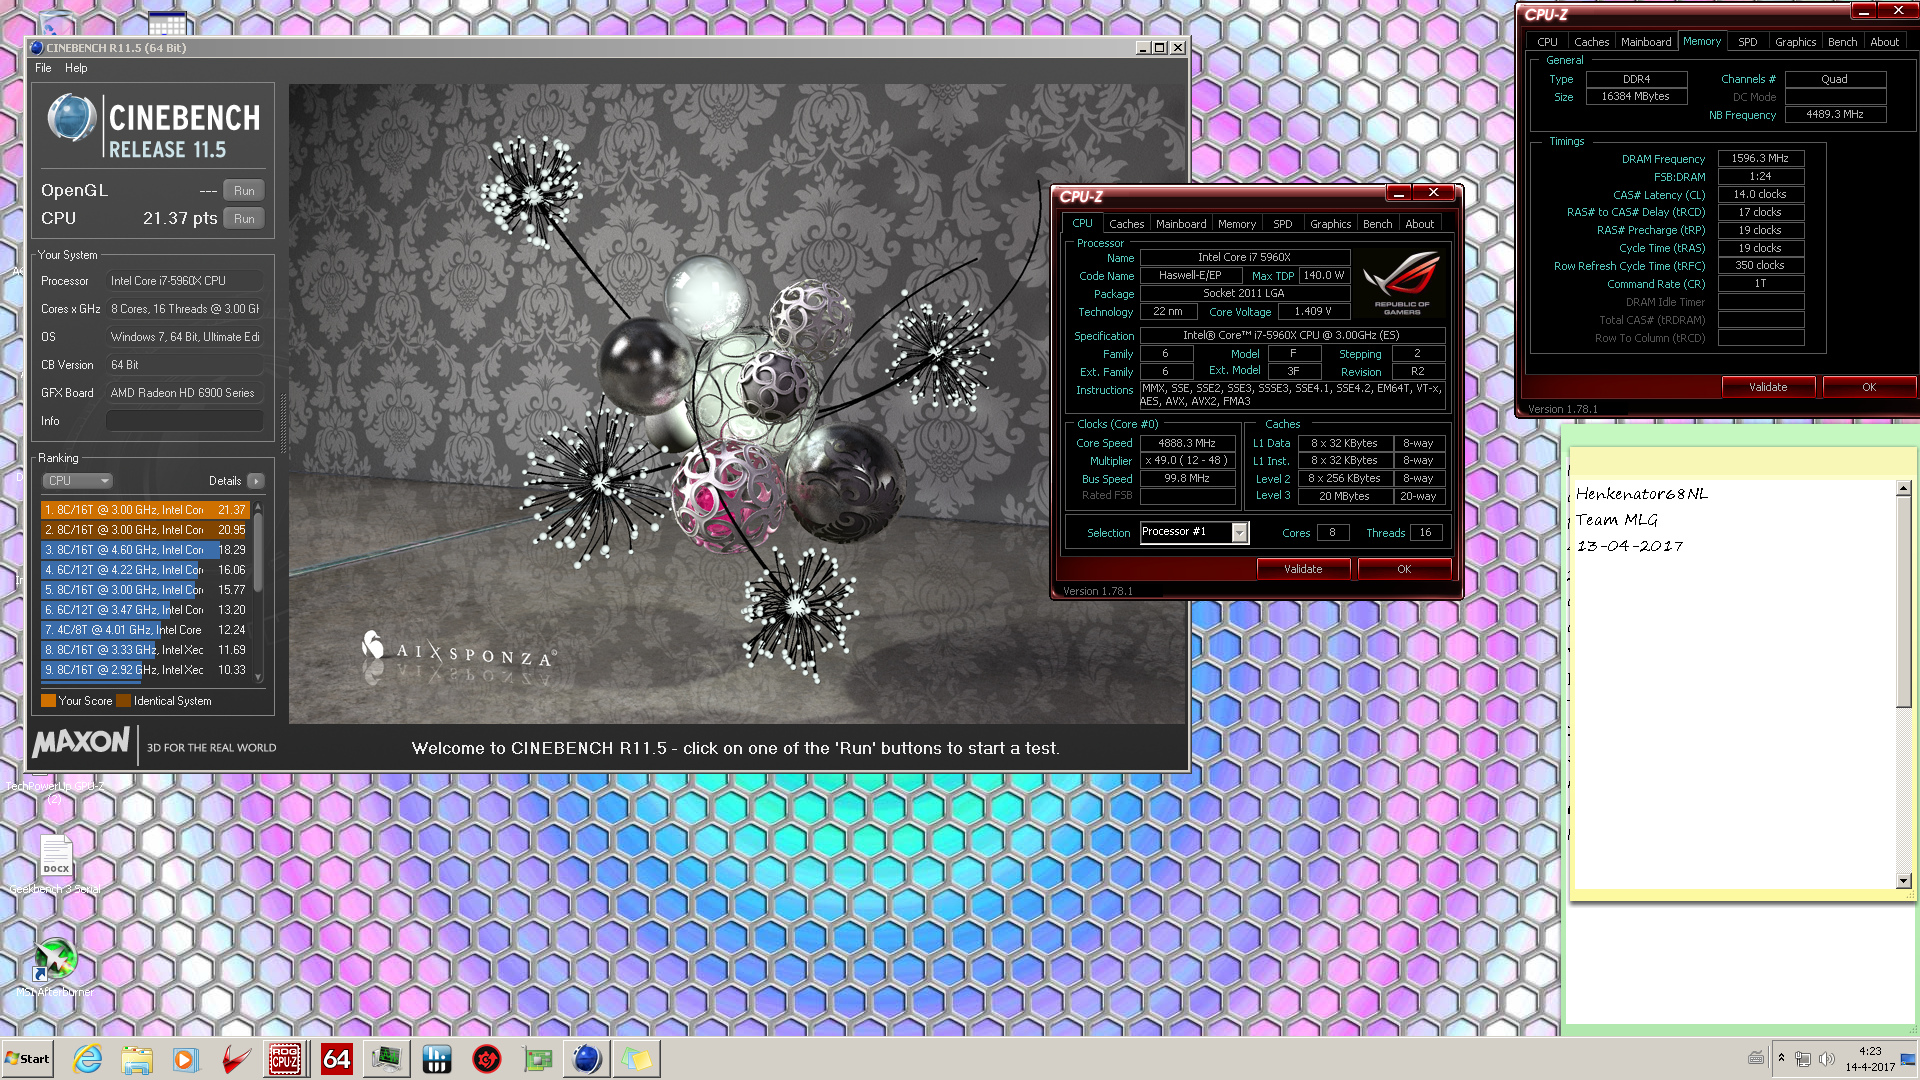Open the AIDA64 taskbar icon
1920x1080 pixels.
click(336, 1059)
